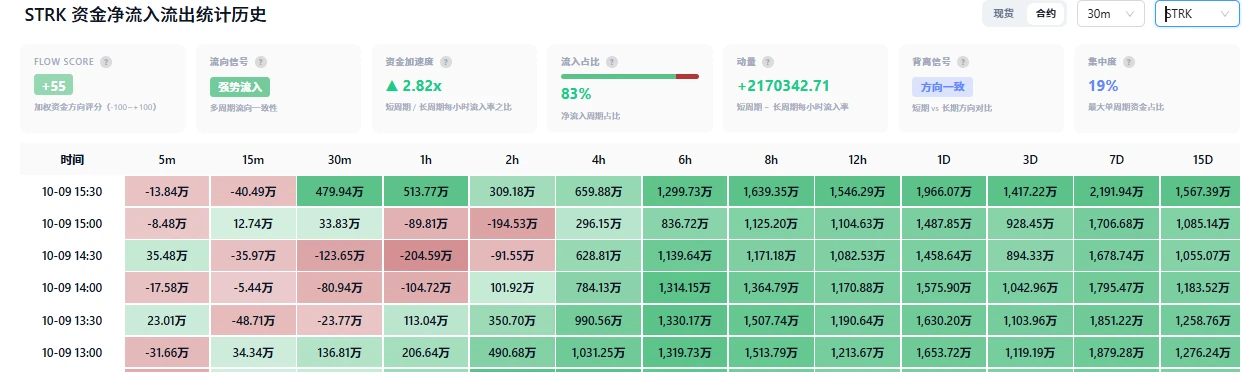The width and height of the screenshot is (1242, 372).
Task: Click the 2h column header
Action: pyautogui.click(x=512, y=160)
